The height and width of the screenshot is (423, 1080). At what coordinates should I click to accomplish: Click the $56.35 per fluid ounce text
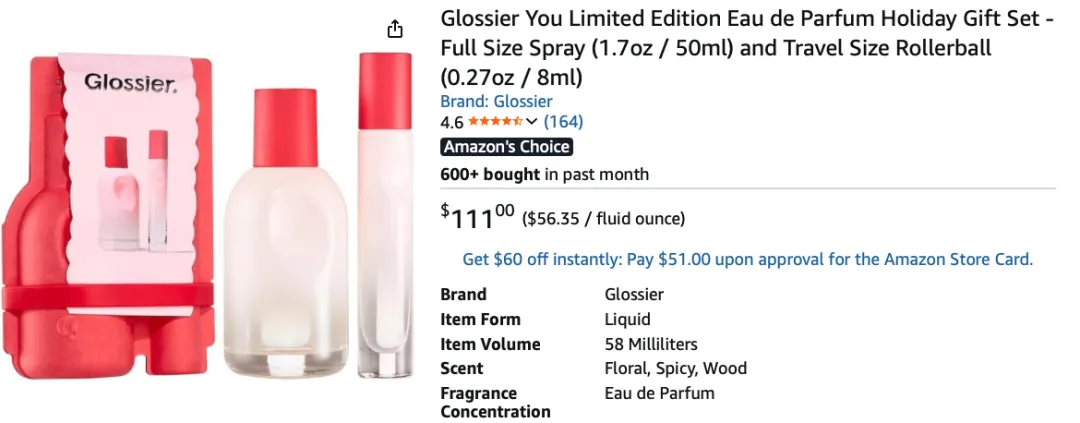604,218
